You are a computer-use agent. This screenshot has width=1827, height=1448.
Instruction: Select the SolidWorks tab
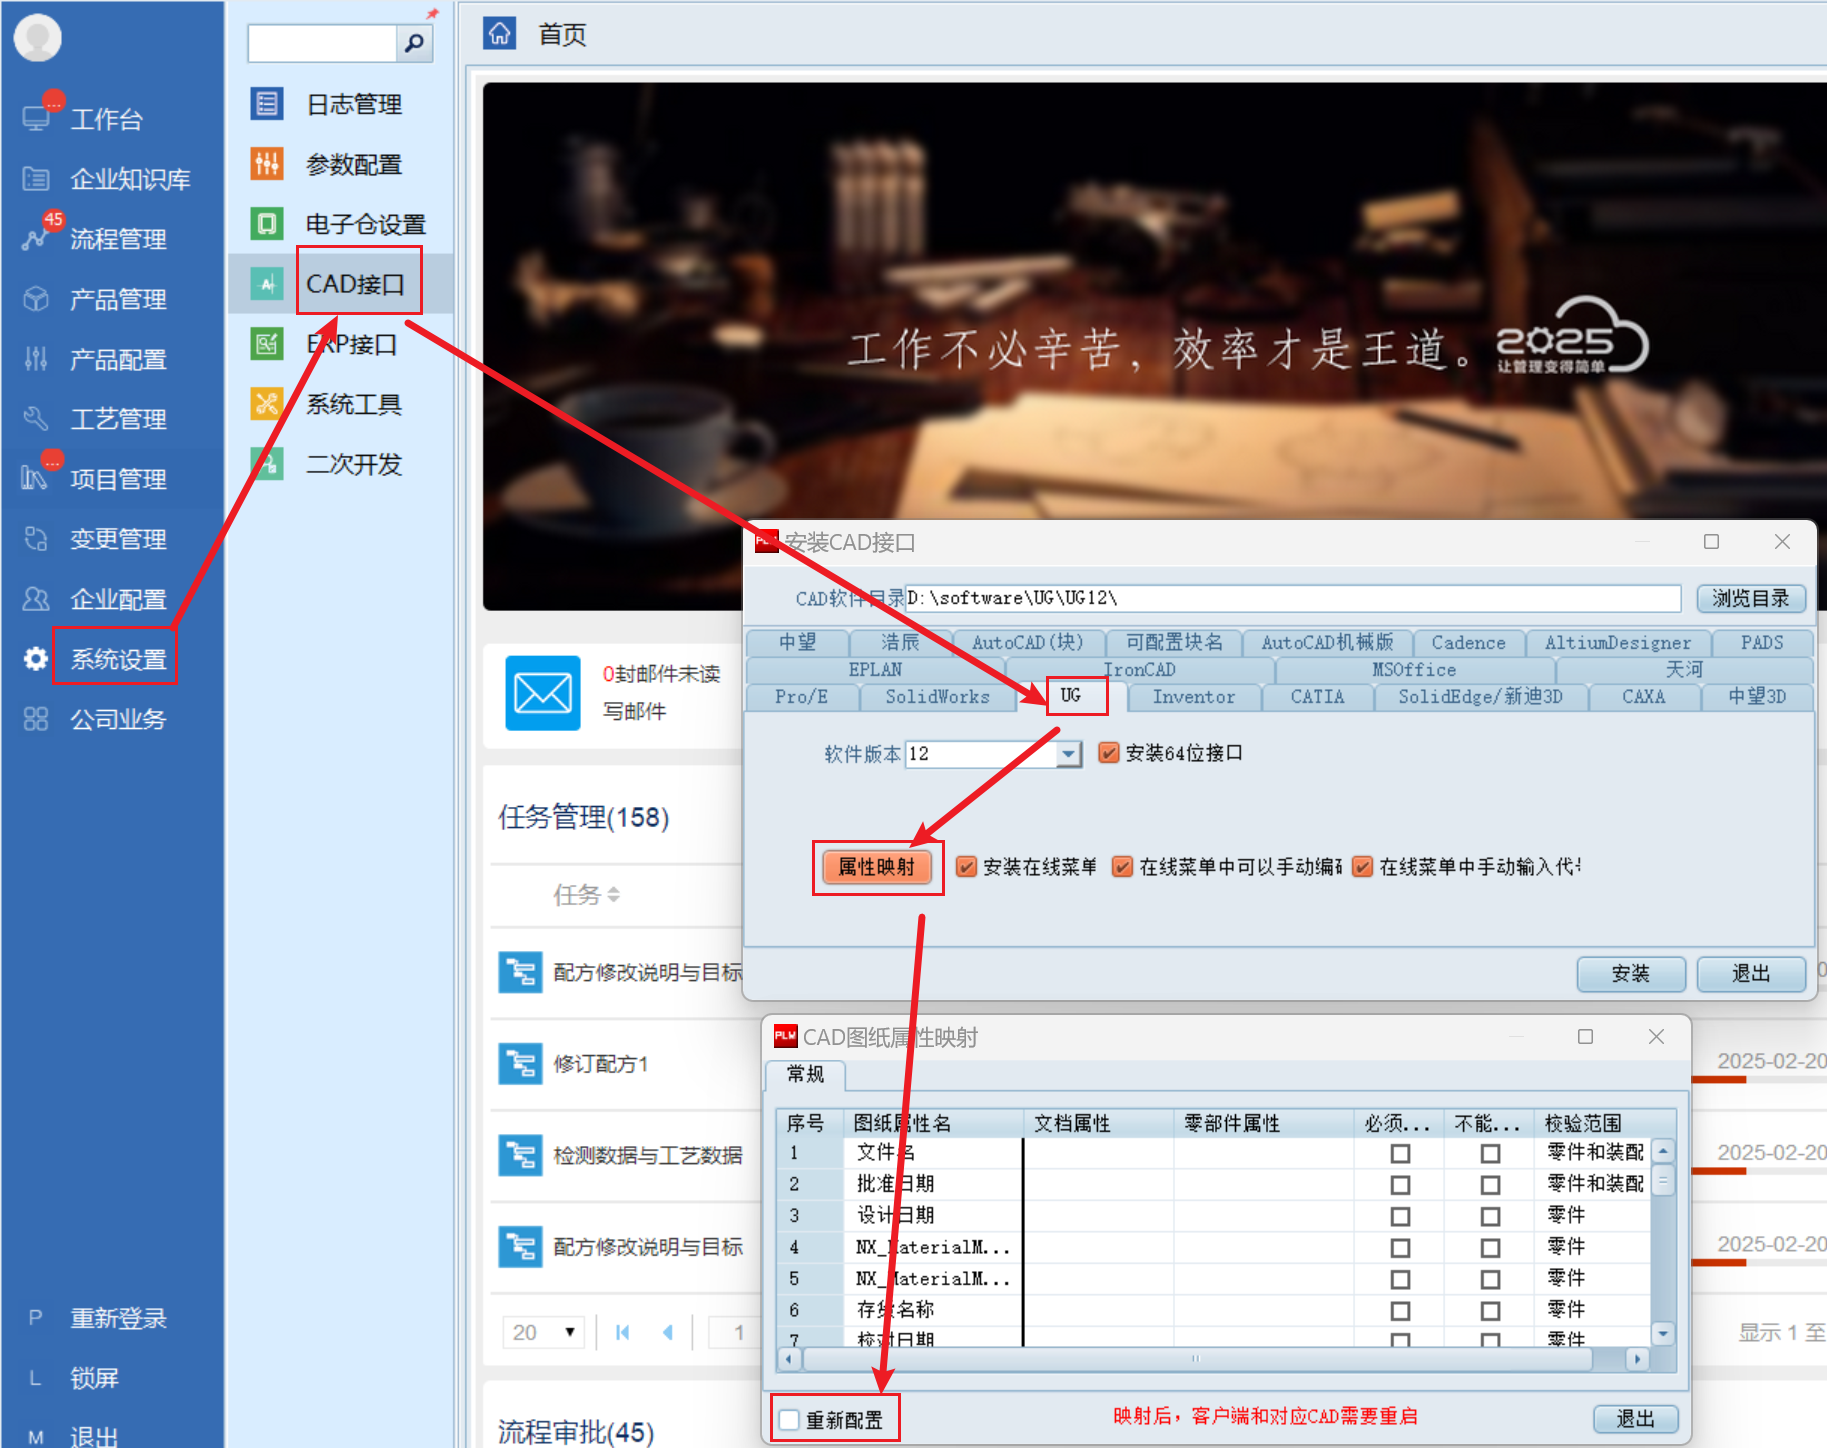(x=937, y=697)
